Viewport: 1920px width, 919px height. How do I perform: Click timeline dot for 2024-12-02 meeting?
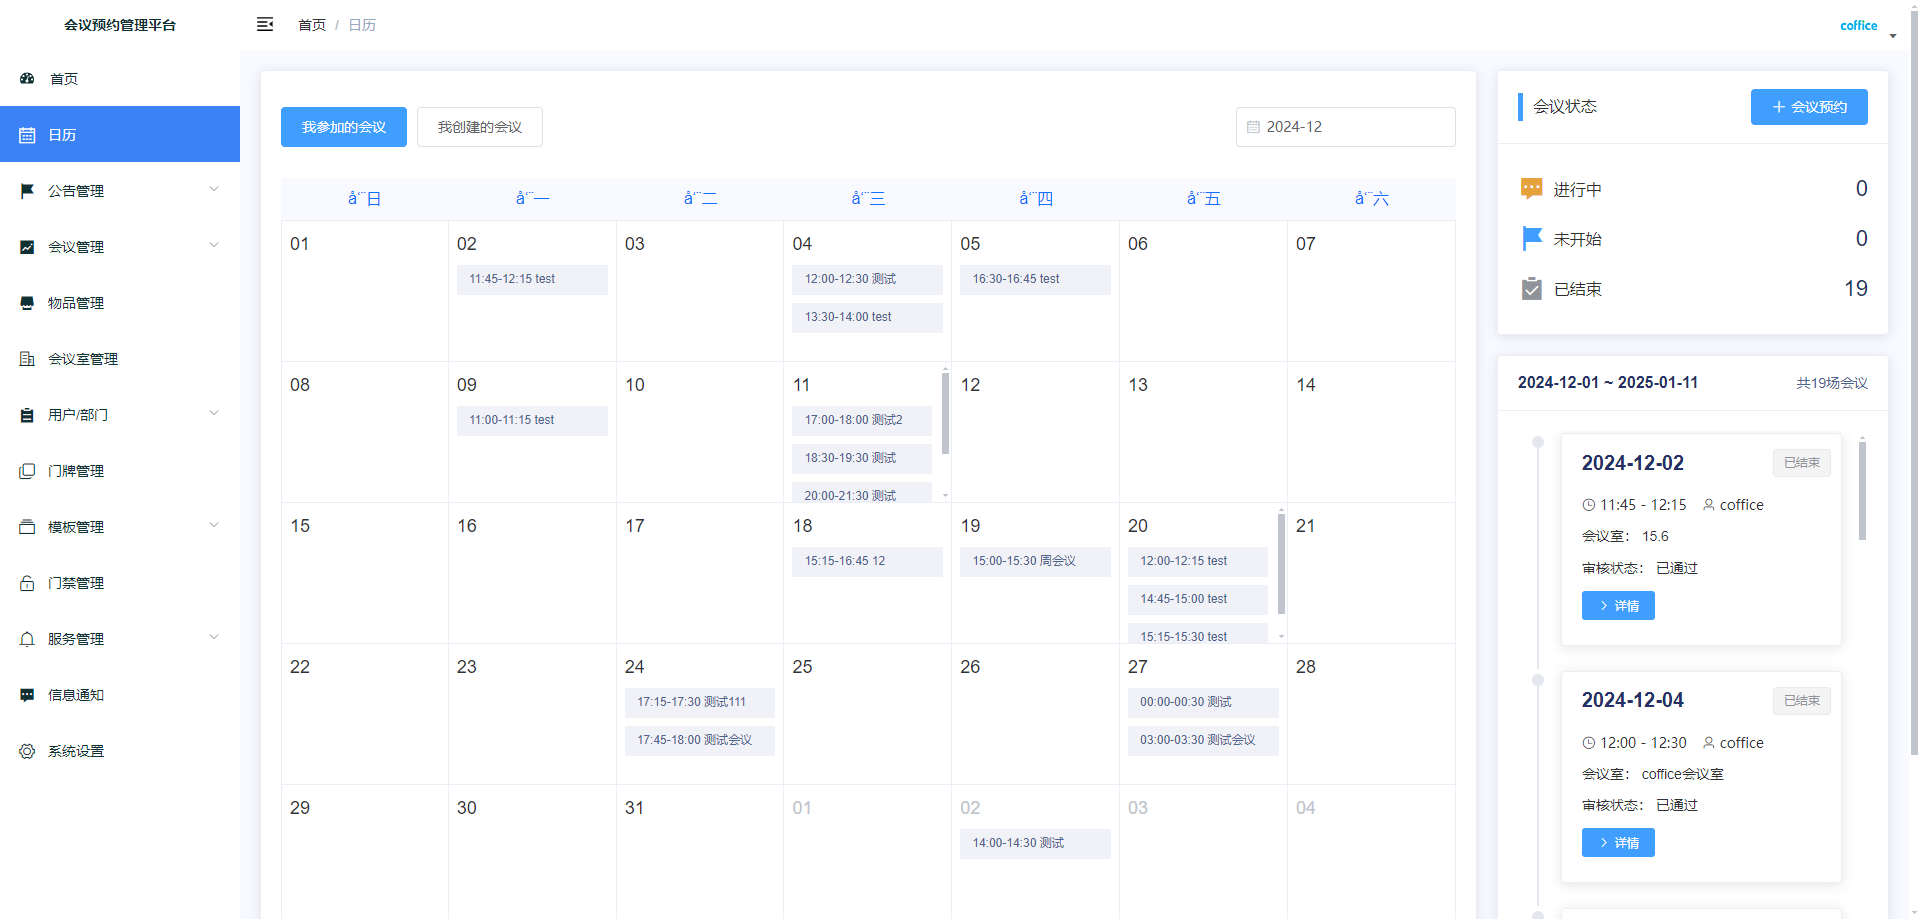click(1538, 442)
